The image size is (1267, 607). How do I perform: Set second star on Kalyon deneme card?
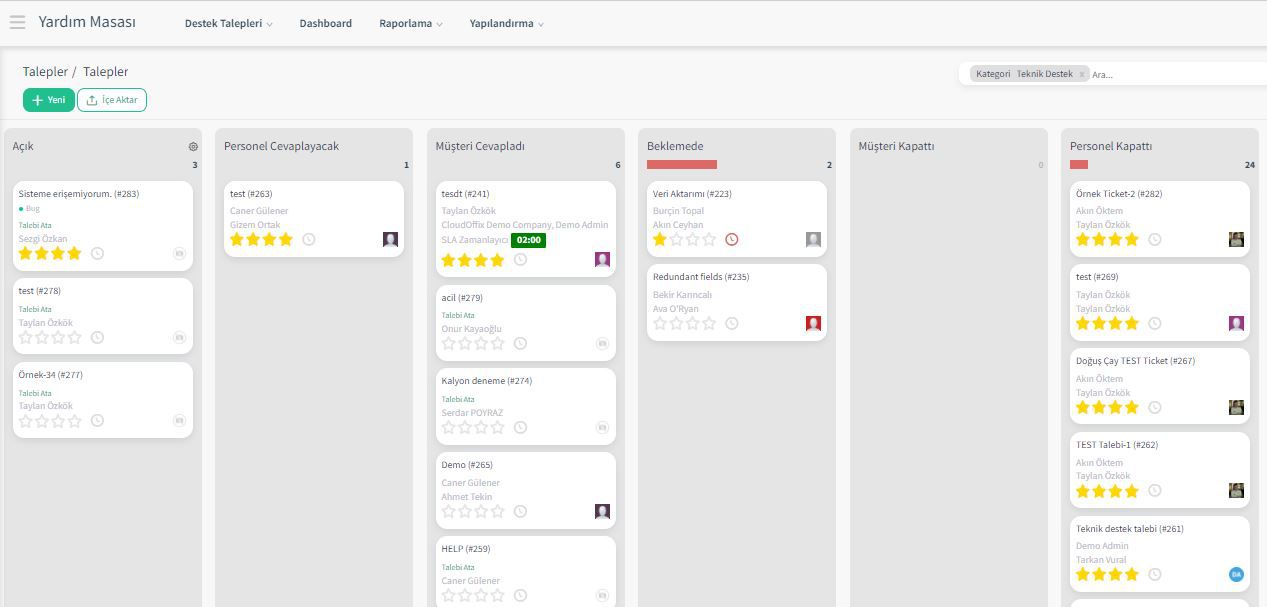[465, 428]
